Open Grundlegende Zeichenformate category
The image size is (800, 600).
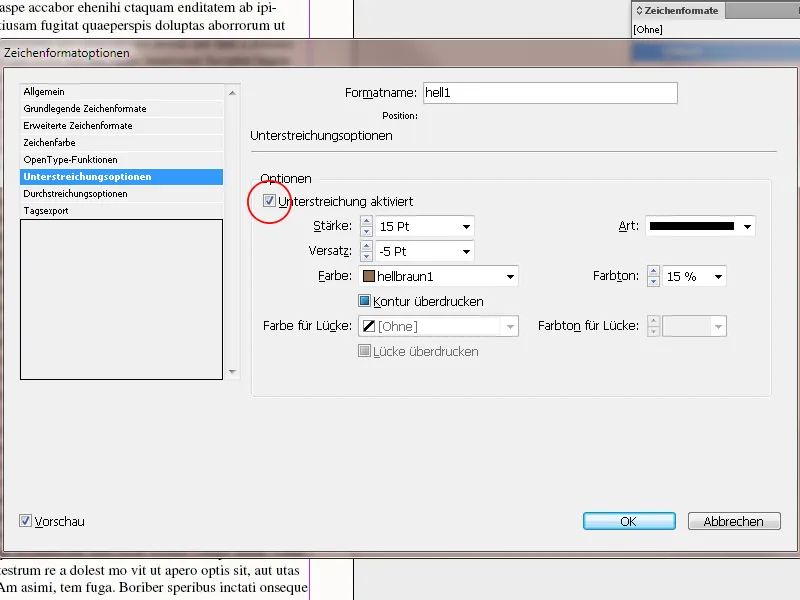[x=121, y=109]
